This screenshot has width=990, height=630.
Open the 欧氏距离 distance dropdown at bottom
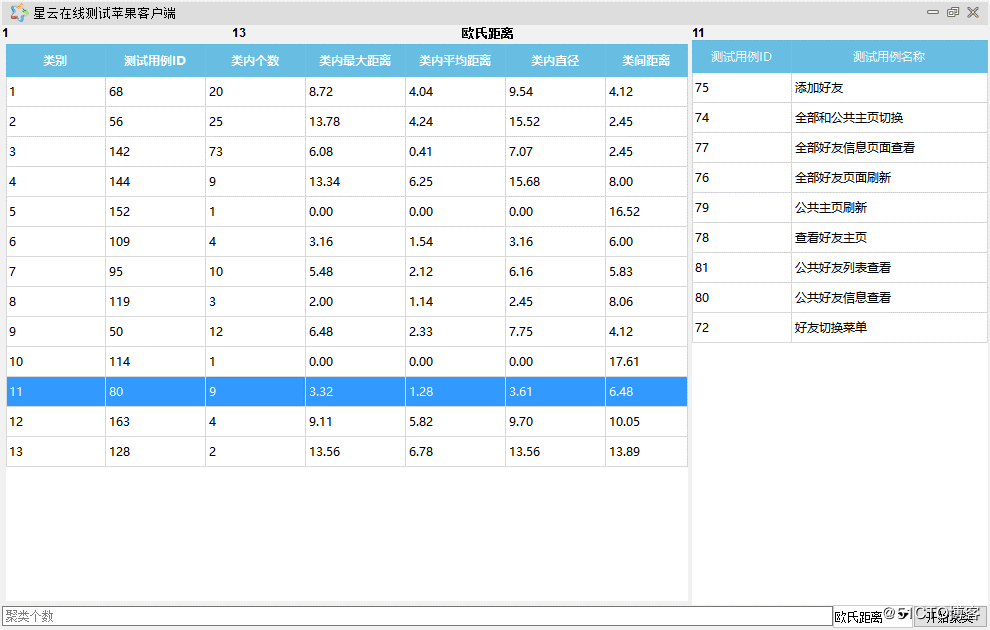(x=873, y=616)
